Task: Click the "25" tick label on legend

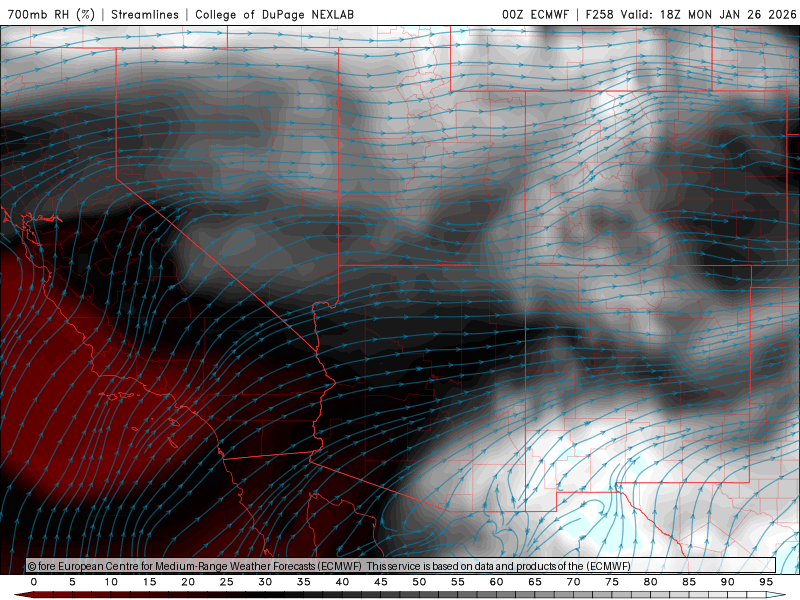Action: (227, 582)
